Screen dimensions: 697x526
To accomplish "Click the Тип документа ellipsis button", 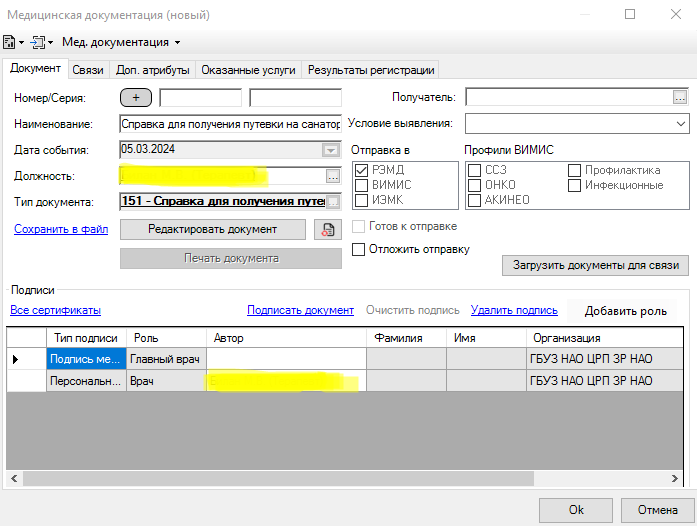I will pyautogui.click(x=333, y=202).
